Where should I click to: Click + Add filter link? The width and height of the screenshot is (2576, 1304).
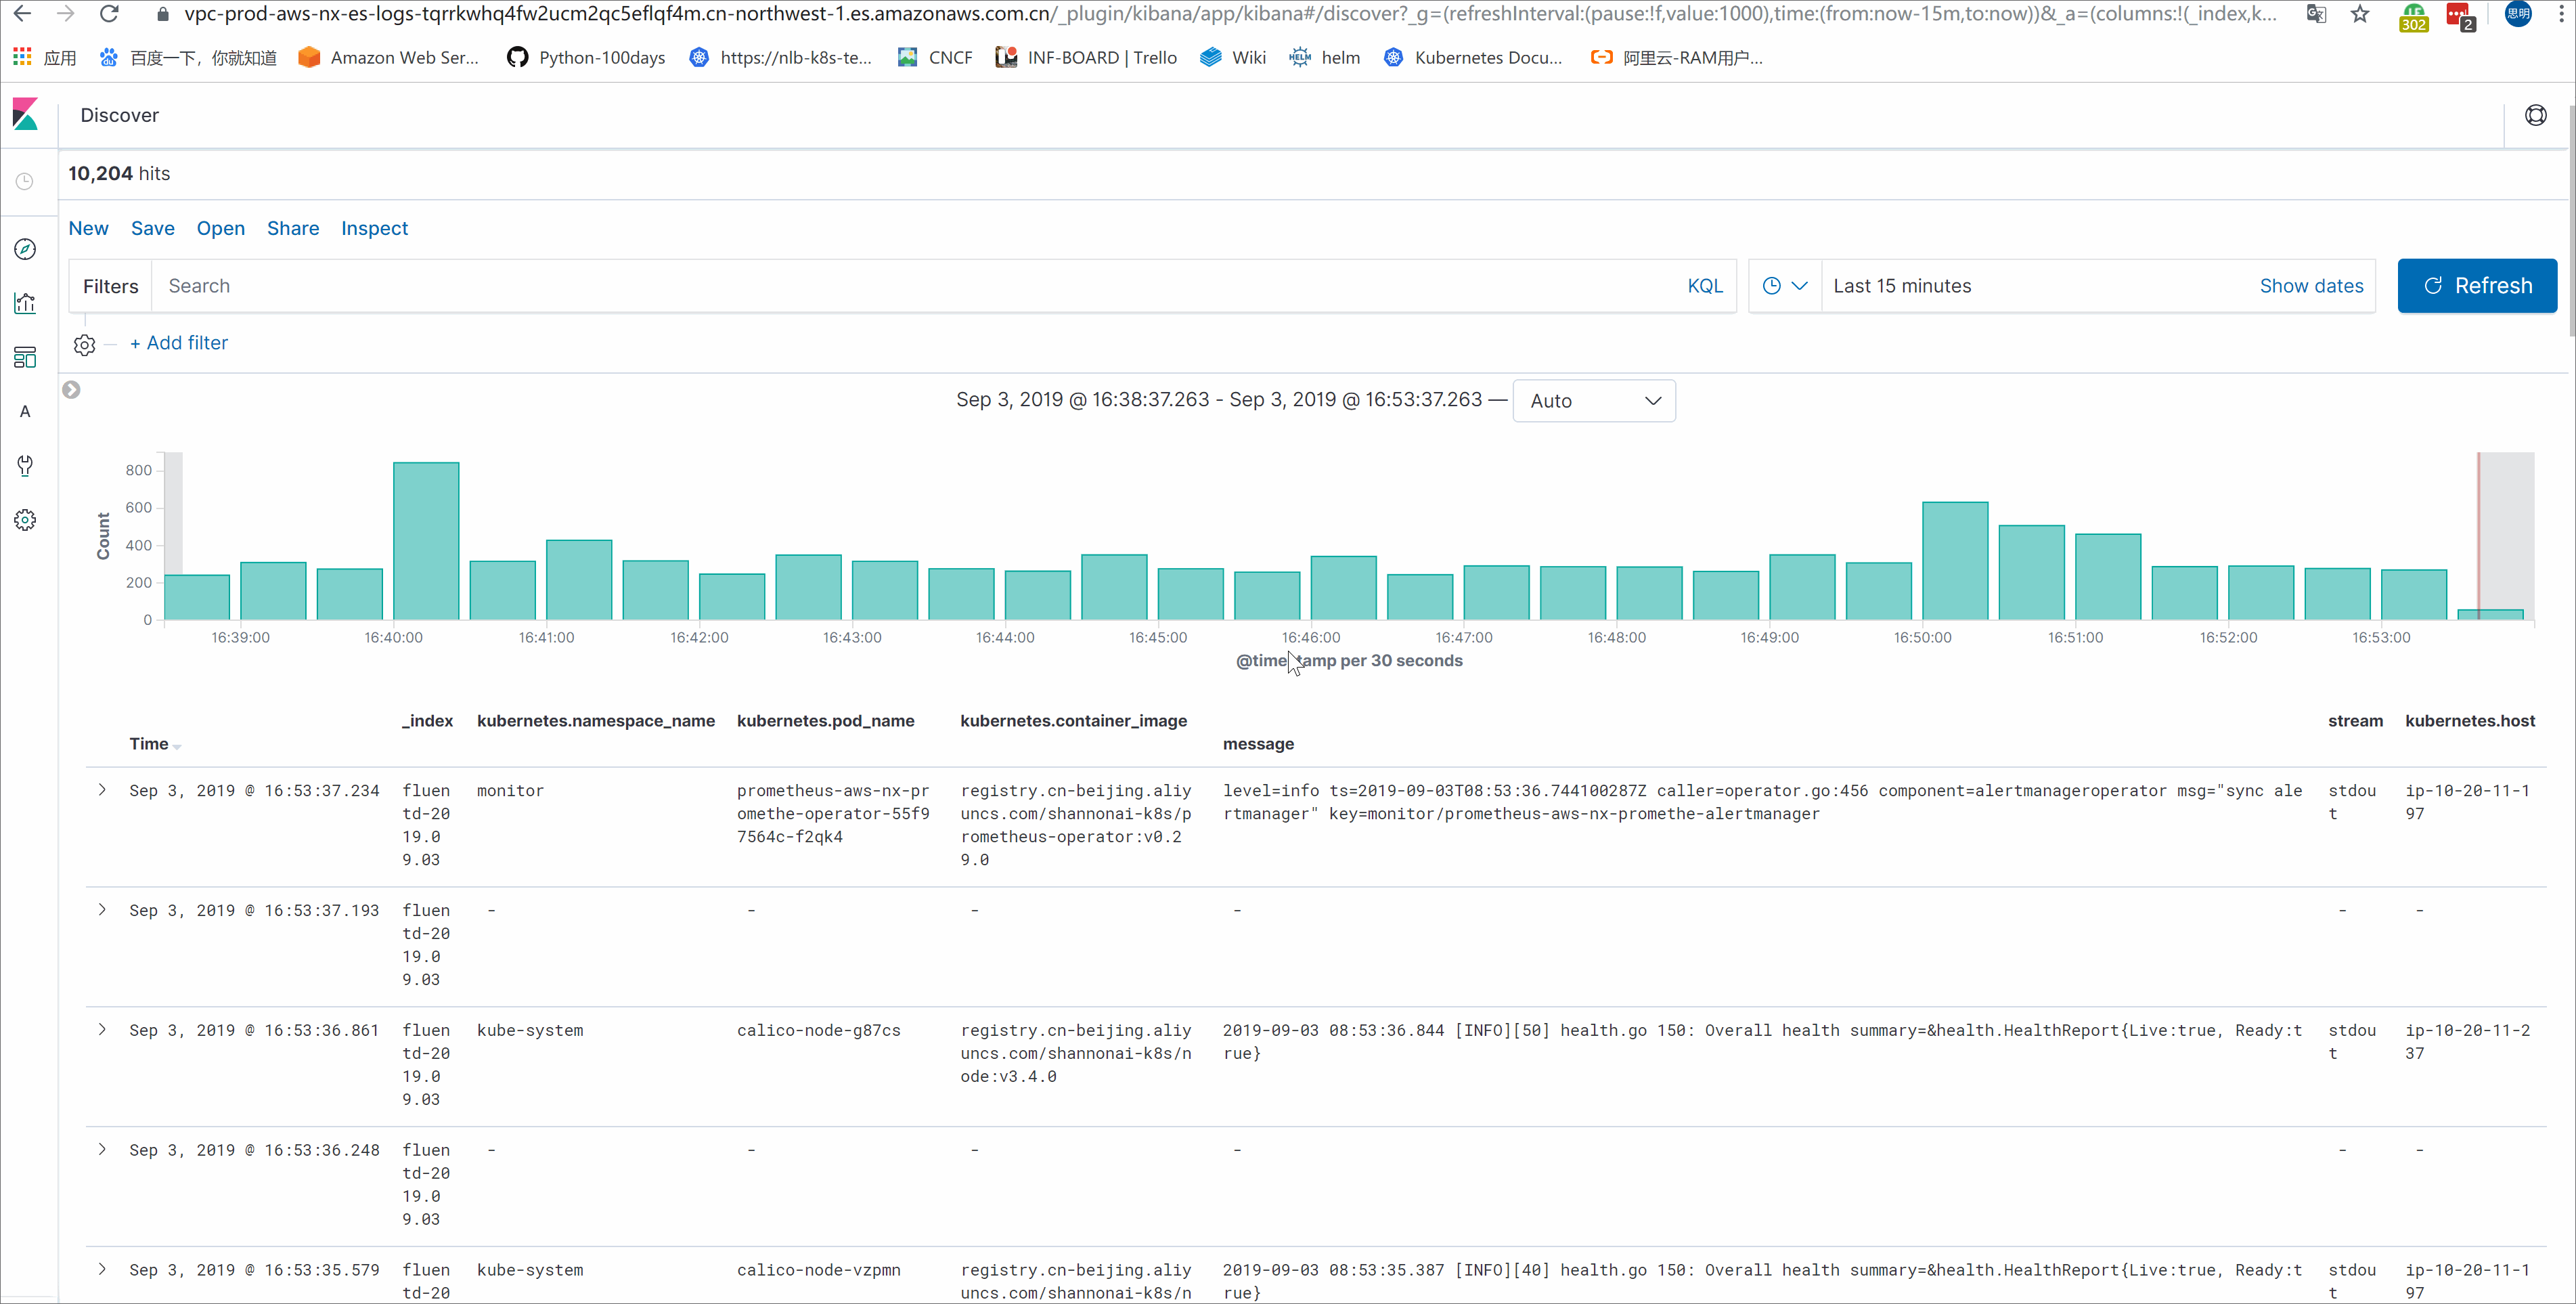click(x=179, y=343)
